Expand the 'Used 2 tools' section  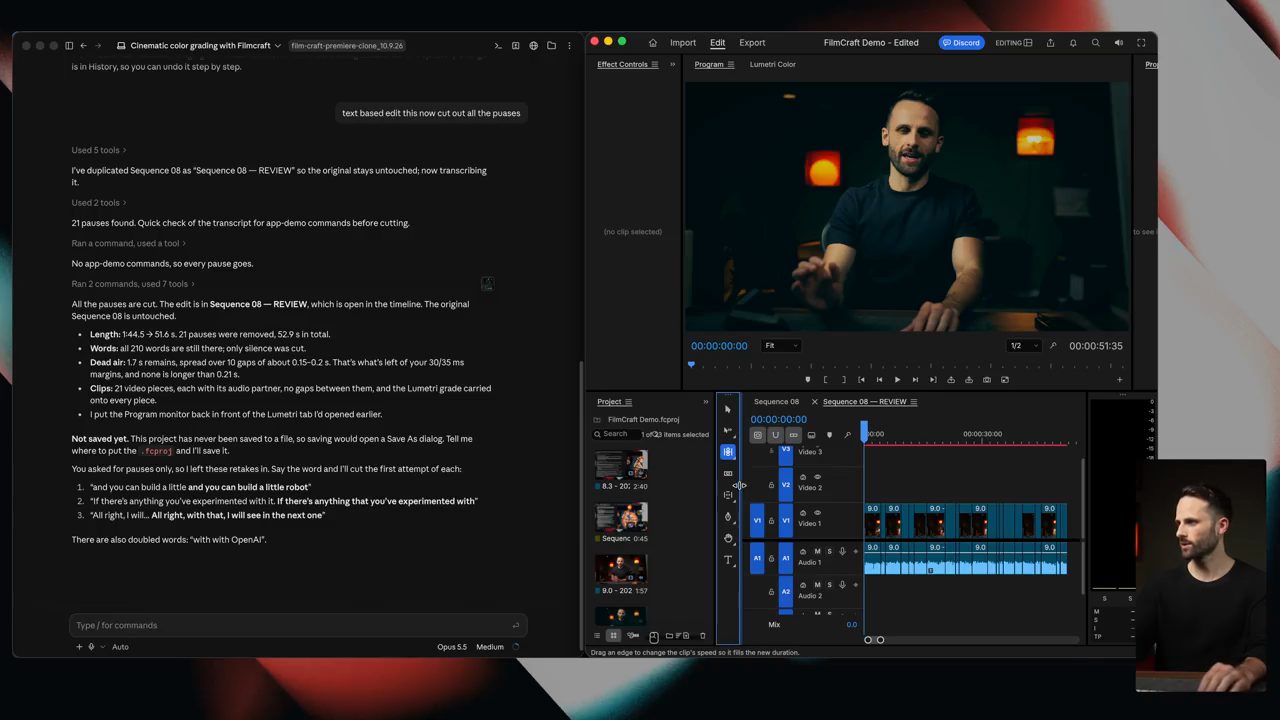click(x=99, y=203)
